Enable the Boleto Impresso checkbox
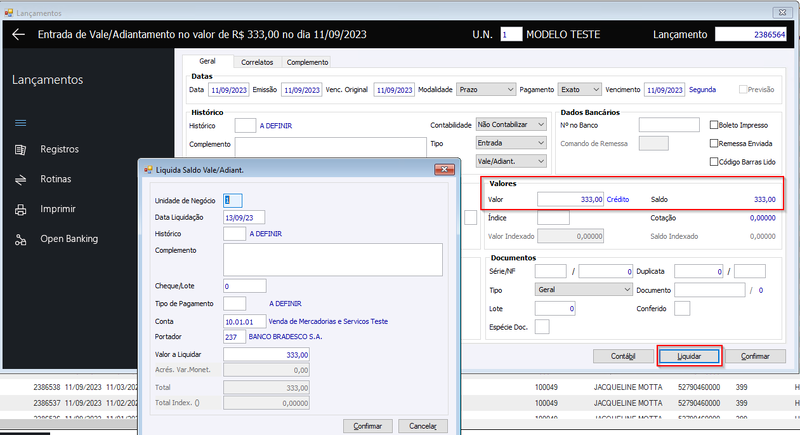 click(x=714, y=125)
